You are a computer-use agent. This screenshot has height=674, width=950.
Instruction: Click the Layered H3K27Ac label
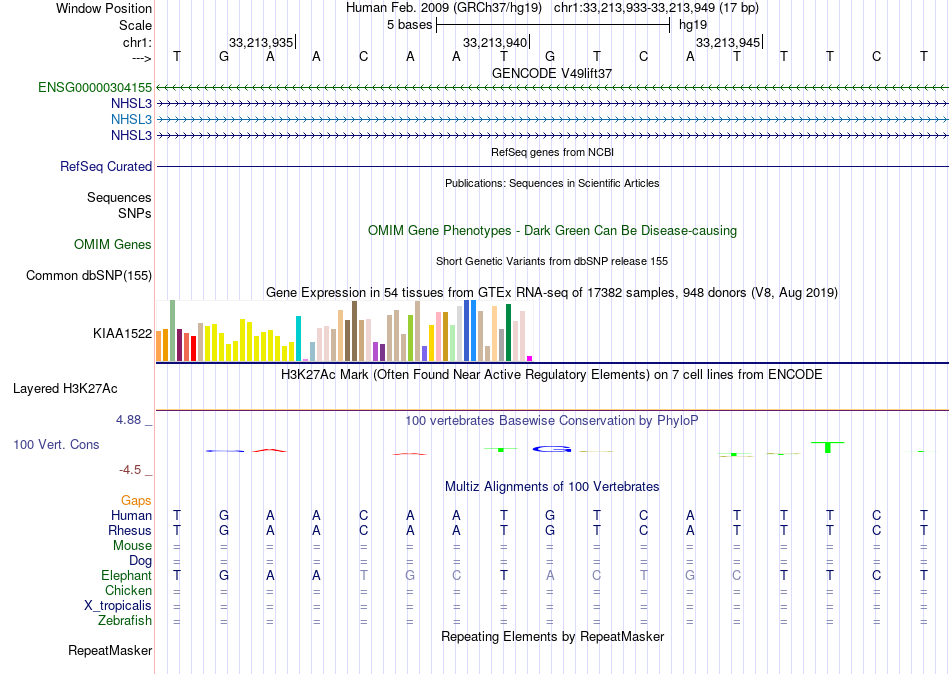[x=65, y=389]
